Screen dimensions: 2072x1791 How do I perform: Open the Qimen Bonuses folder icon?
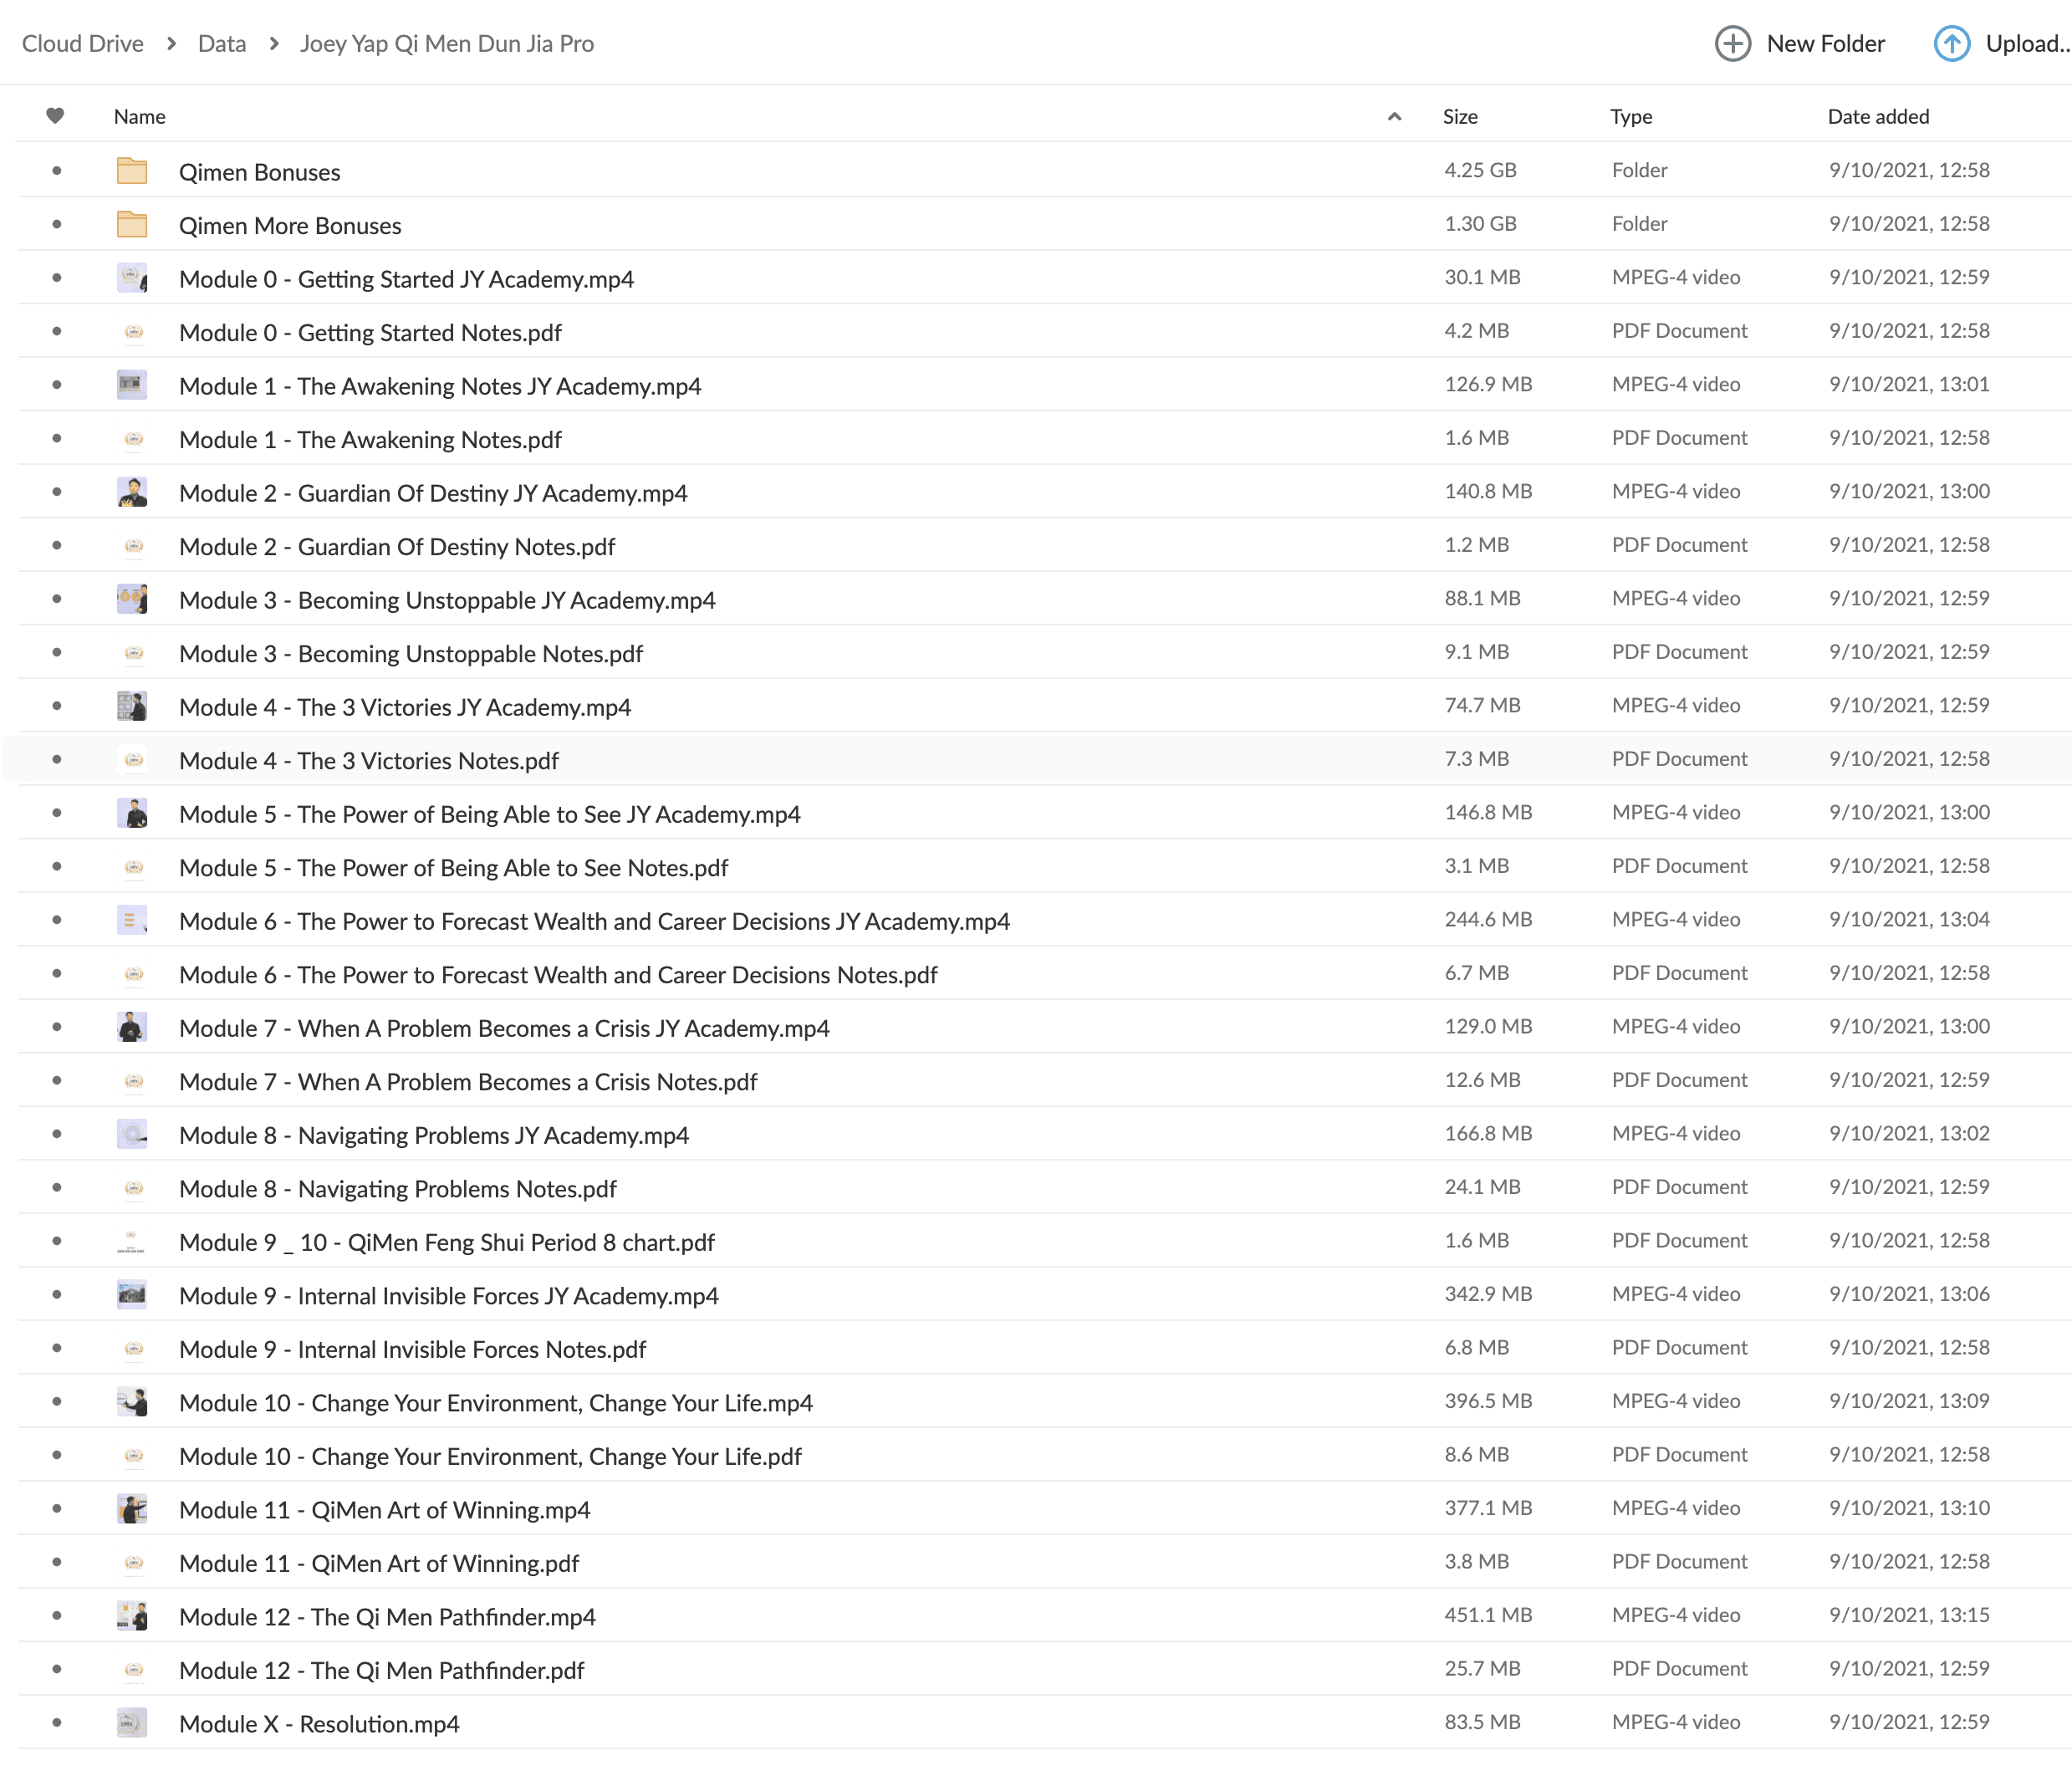click(132, 171)
